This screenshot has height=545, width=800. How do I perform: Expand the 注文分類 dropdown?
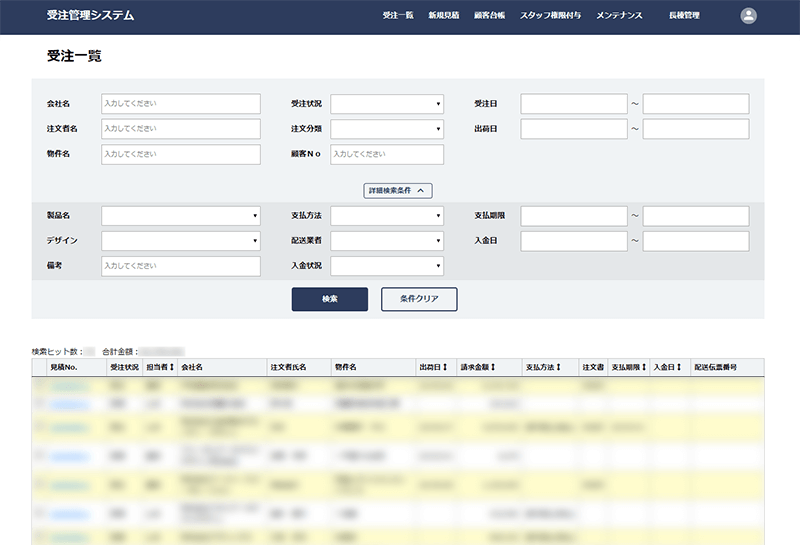click(386, 129)
